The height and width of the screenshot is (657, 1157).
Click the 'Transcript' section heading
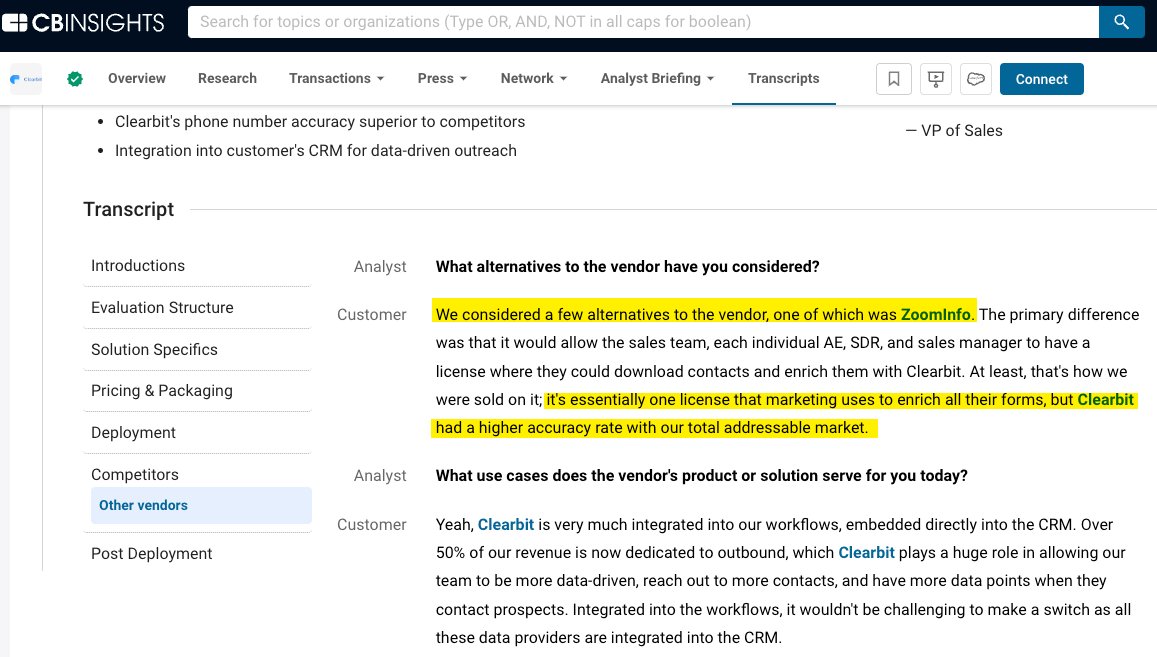(x=128, y=210)
